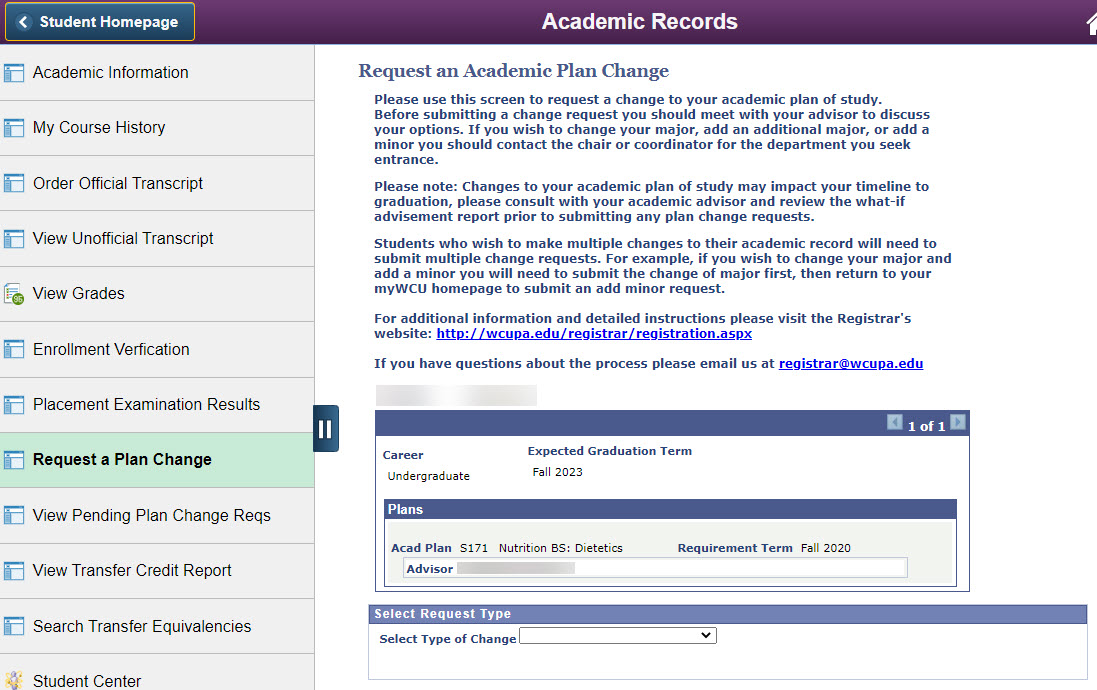Viewport: 1097px width, 690px height.
Task: Click the next record arrow icon
Action: click(x=958, y=423)
